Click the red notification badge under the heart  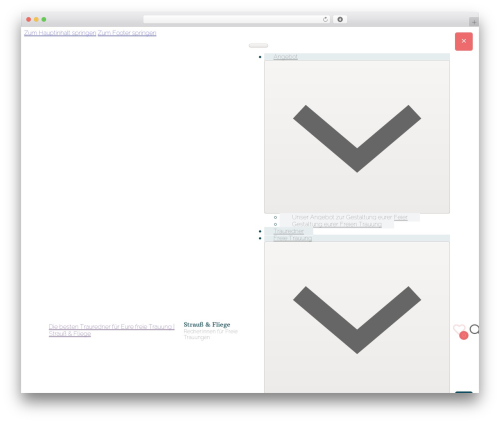coord(464,336)
